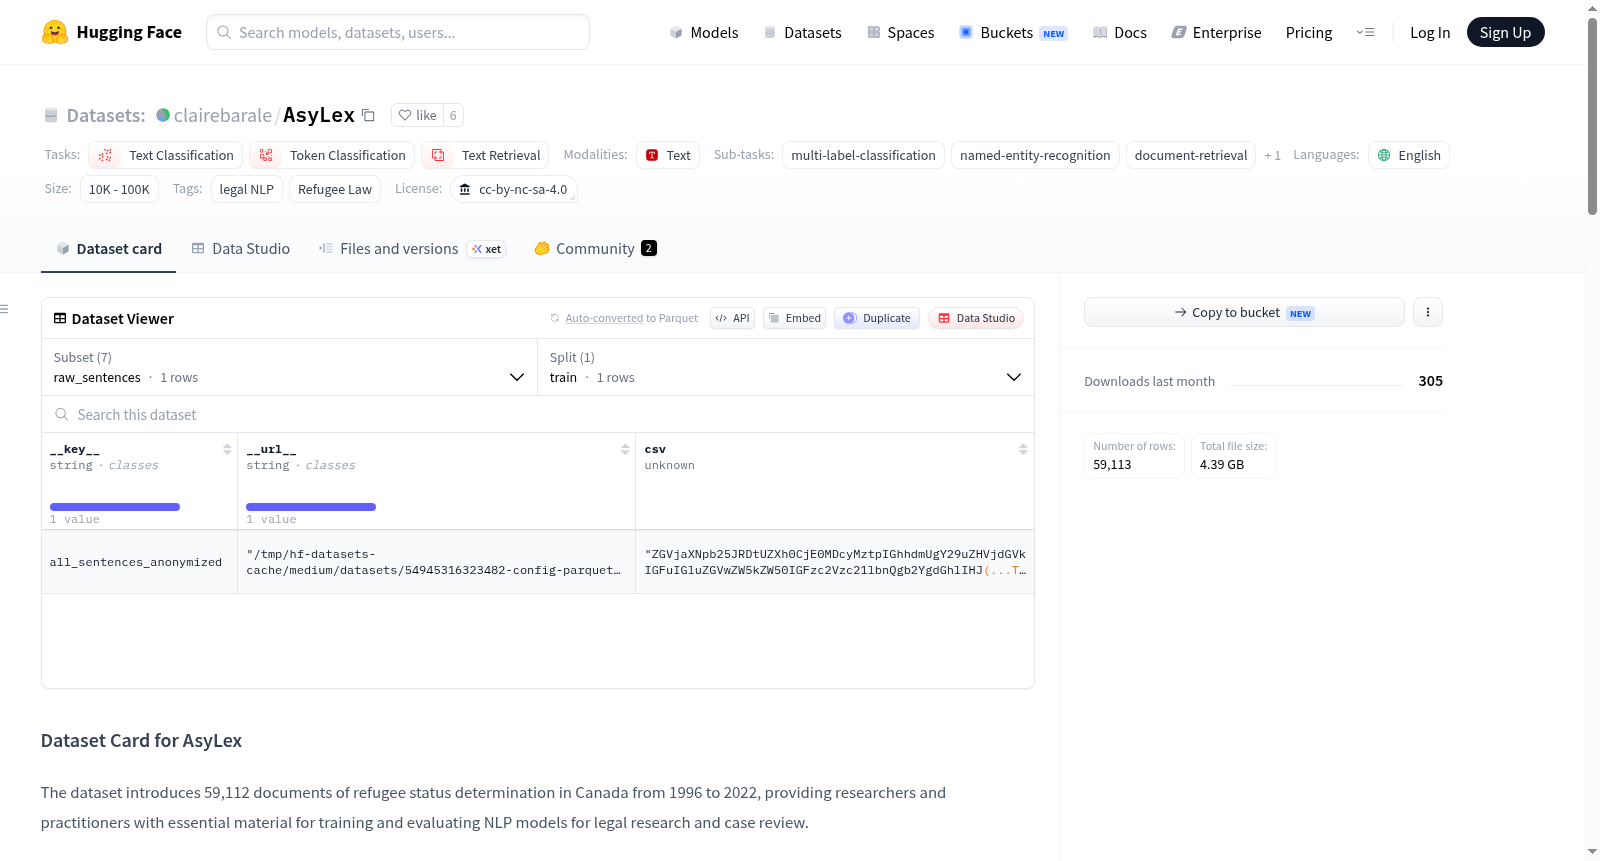The width and height of the screenshot is (1600, 861).
Task: Duplicate the dataset viewer
Action: click(877, 318)
